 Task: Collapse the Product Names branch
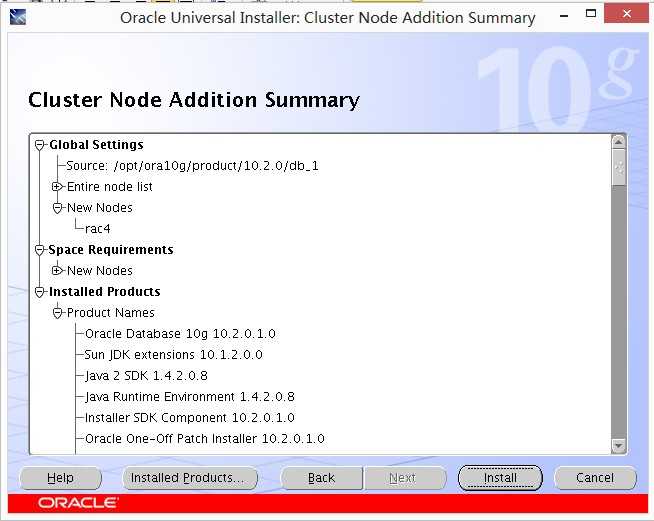(58, 312)
